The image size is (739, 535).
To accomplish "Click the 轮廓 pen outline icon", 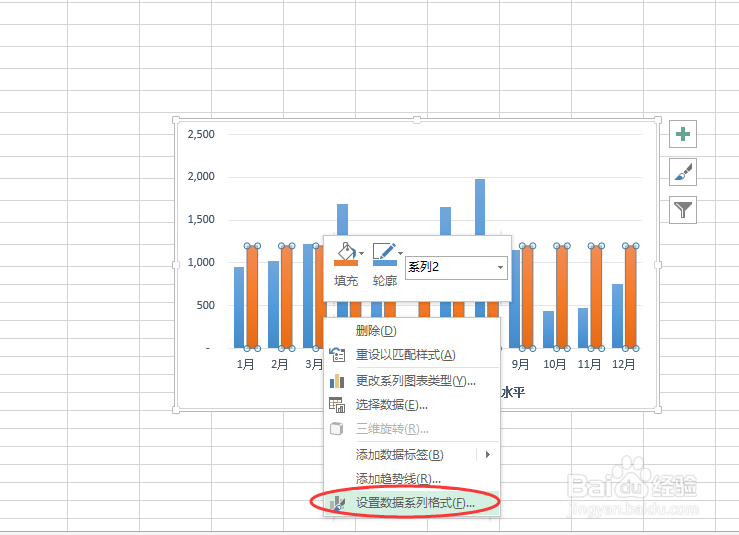I will pyautogui.click(x=385, y=254).
